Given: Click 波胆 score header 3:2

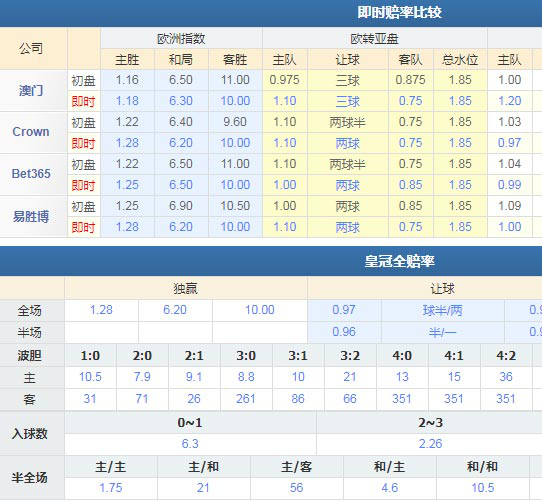Looking at the screenshot, I should 350,355.
